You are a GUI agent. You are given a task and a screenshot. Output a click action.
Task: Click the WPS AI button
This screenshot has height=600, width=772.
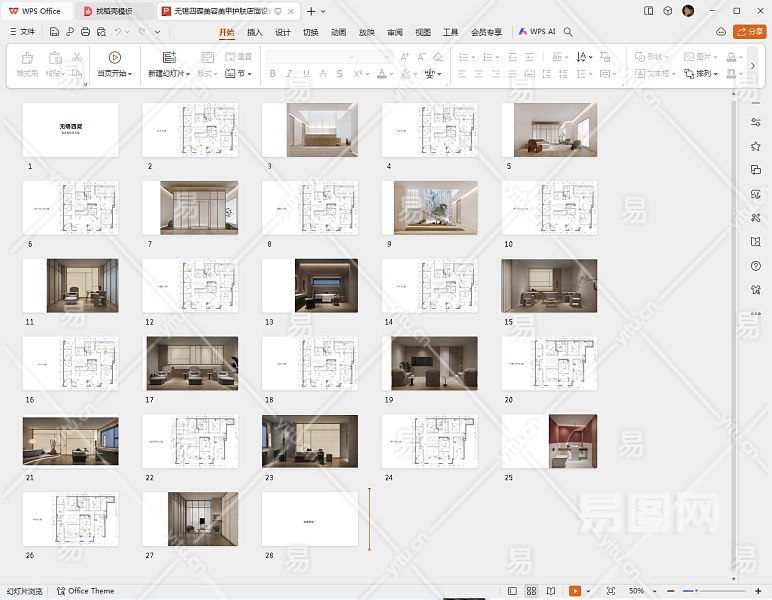tap(537, 32)
